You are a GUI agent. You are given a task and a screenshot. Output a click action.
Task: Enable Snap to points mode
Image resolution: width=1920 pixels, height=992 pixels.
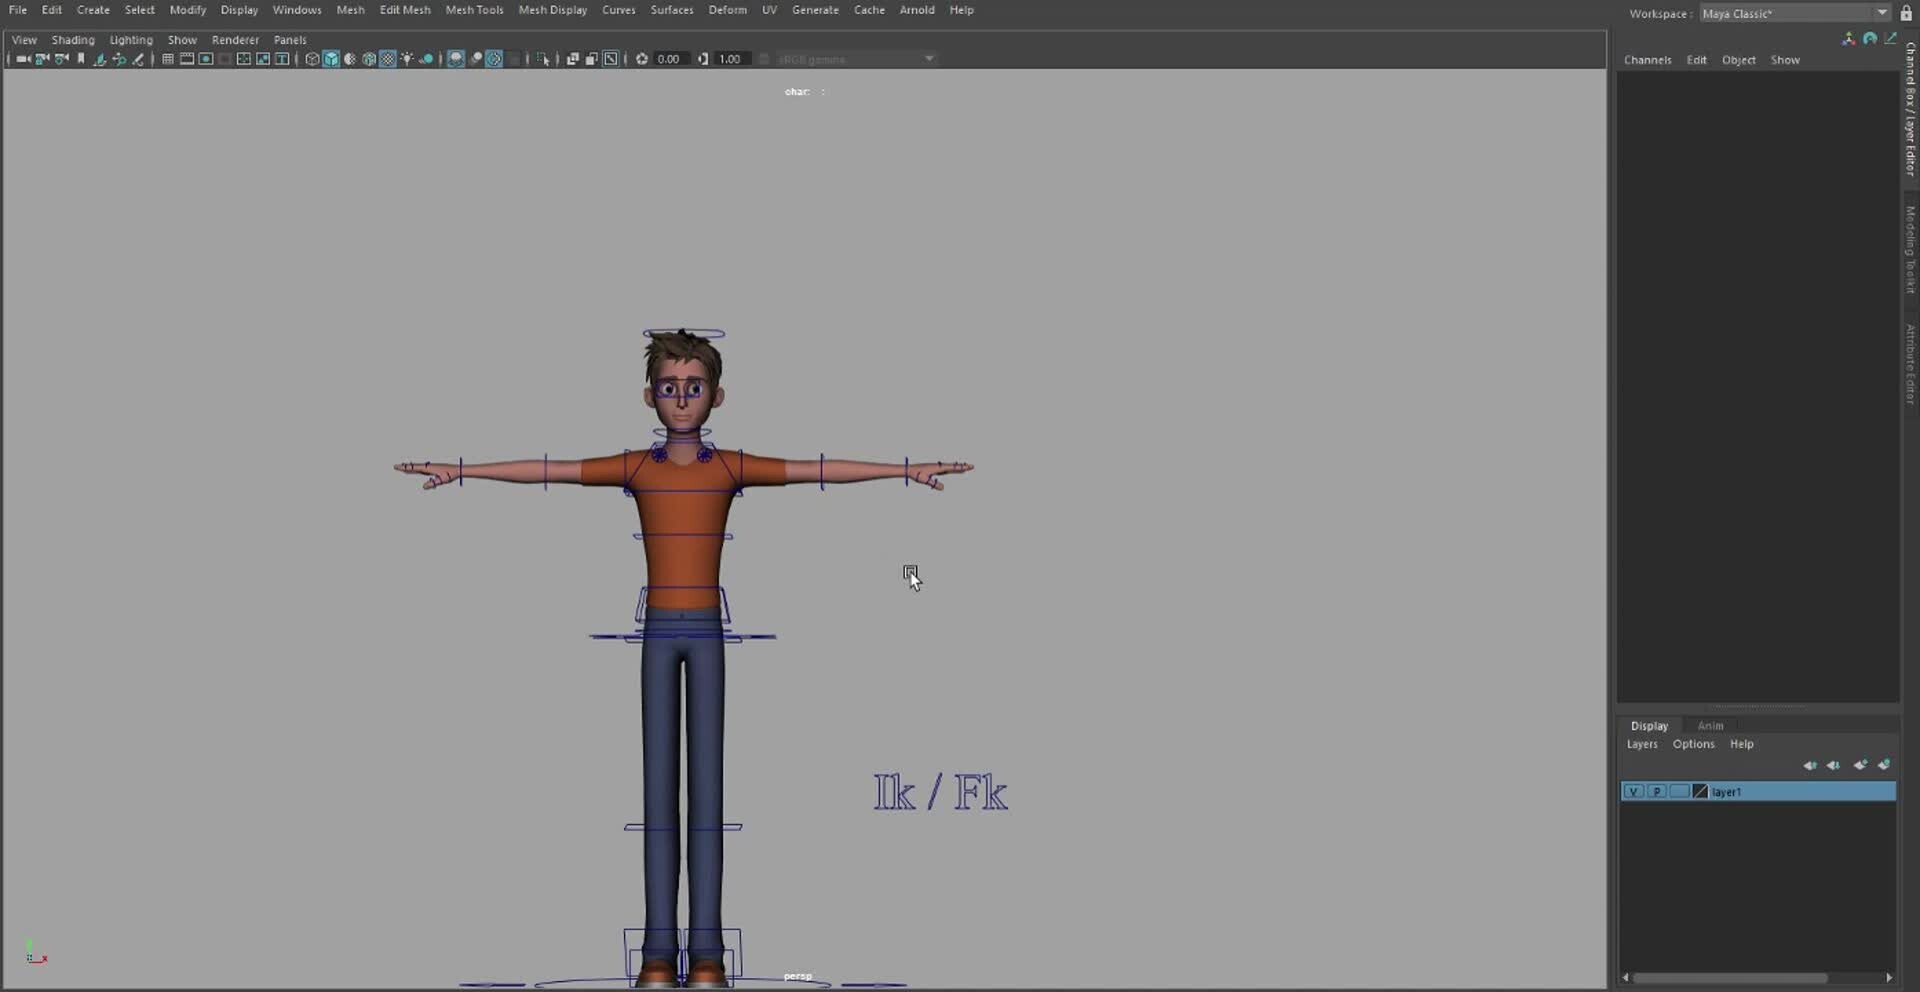(137, 60)
